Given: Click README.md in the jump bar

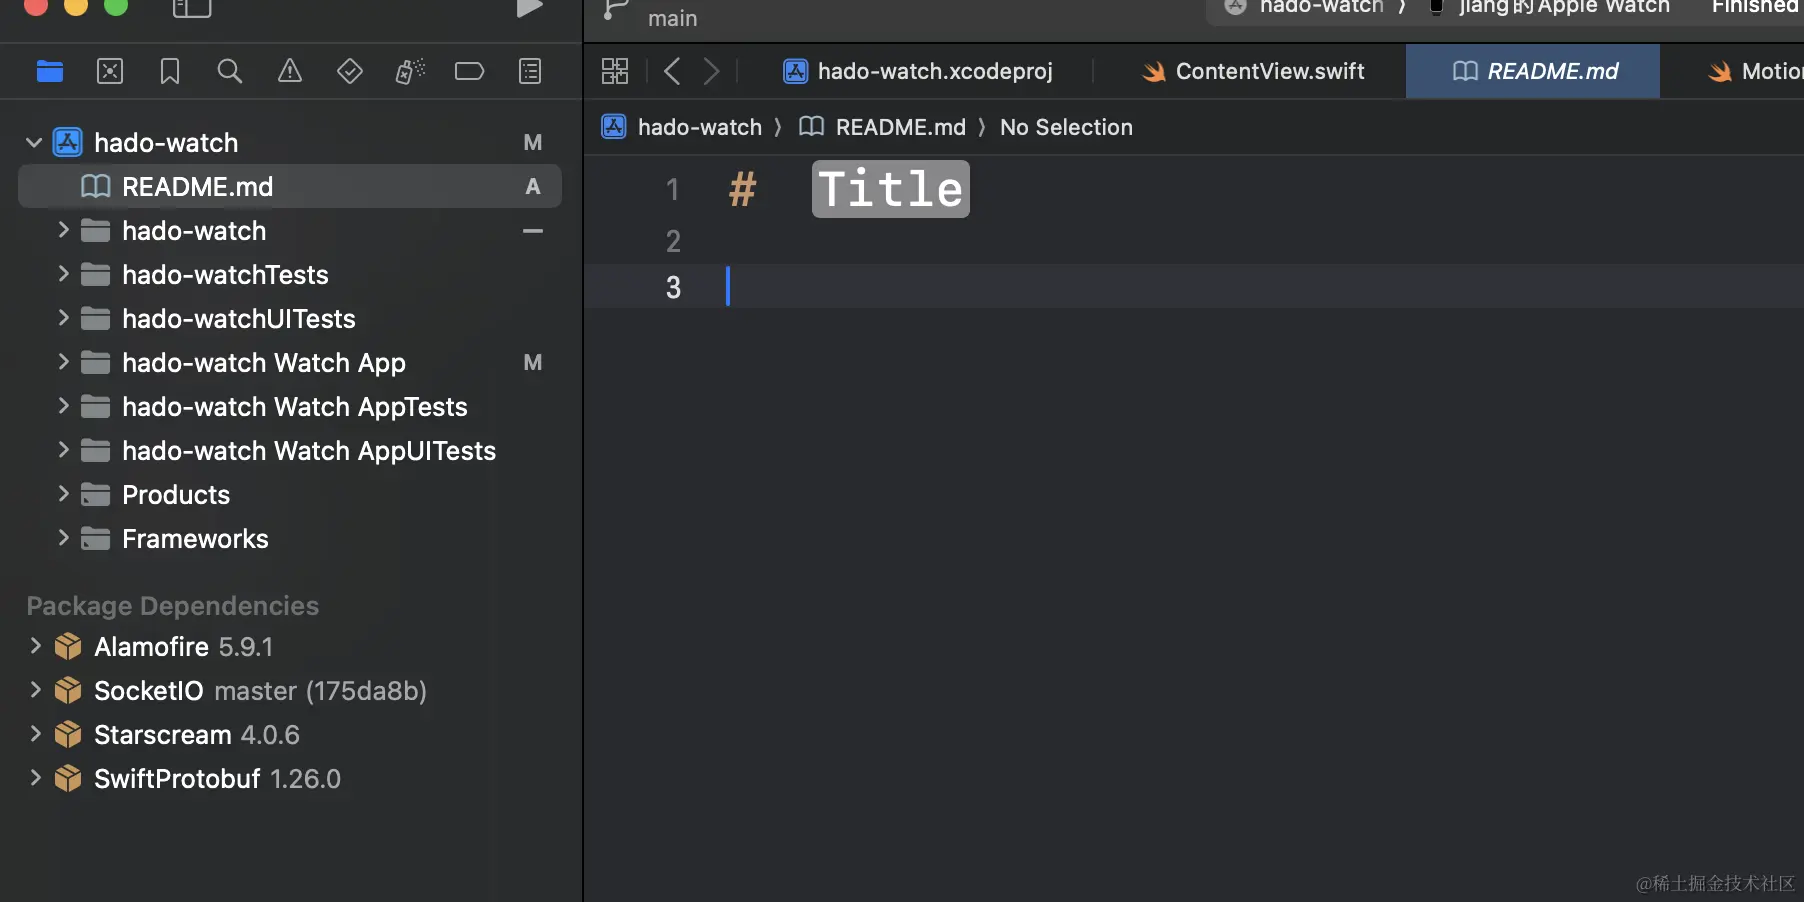Looking at the screenshot, I should [x=901, y=127].
